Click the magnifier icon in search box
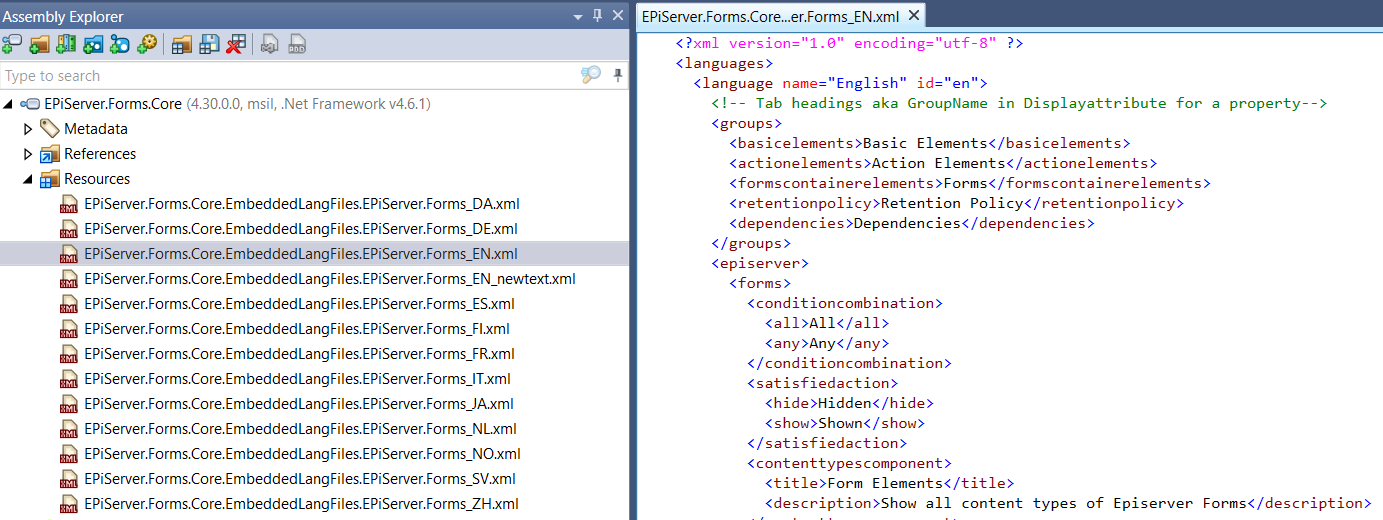Screen dimensions: 1383x520 point(591,76)
